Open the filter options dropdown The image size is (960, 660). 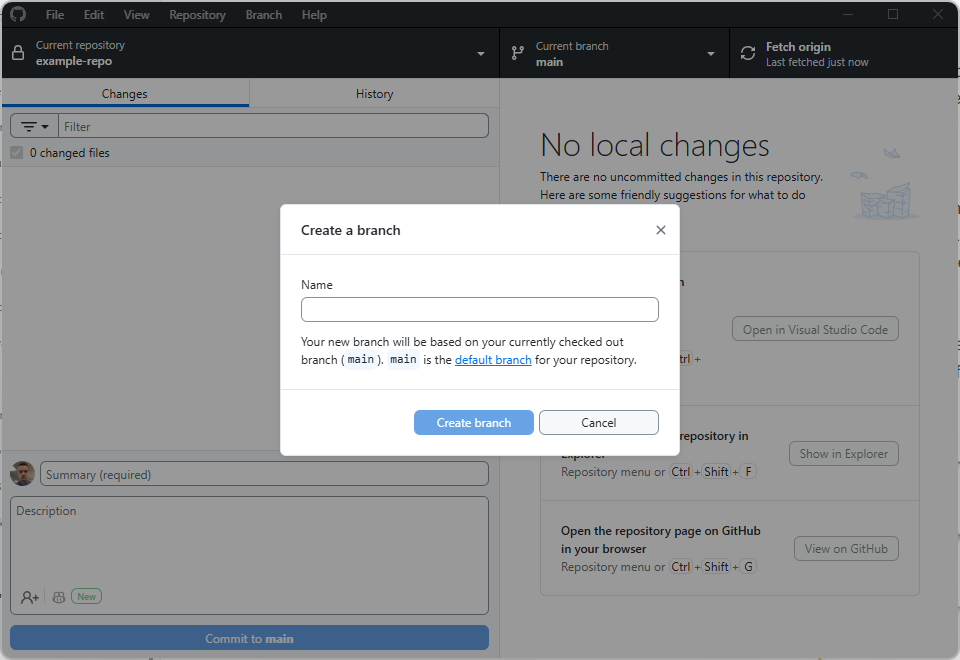[x=35, y=127]
